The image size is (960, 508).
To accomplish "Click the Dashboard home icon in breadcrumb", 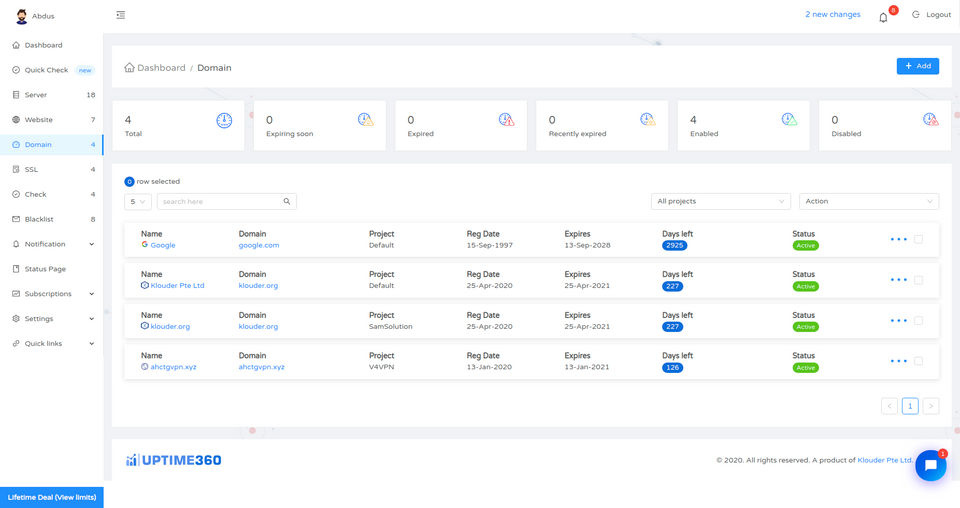I will coord(129,68).
